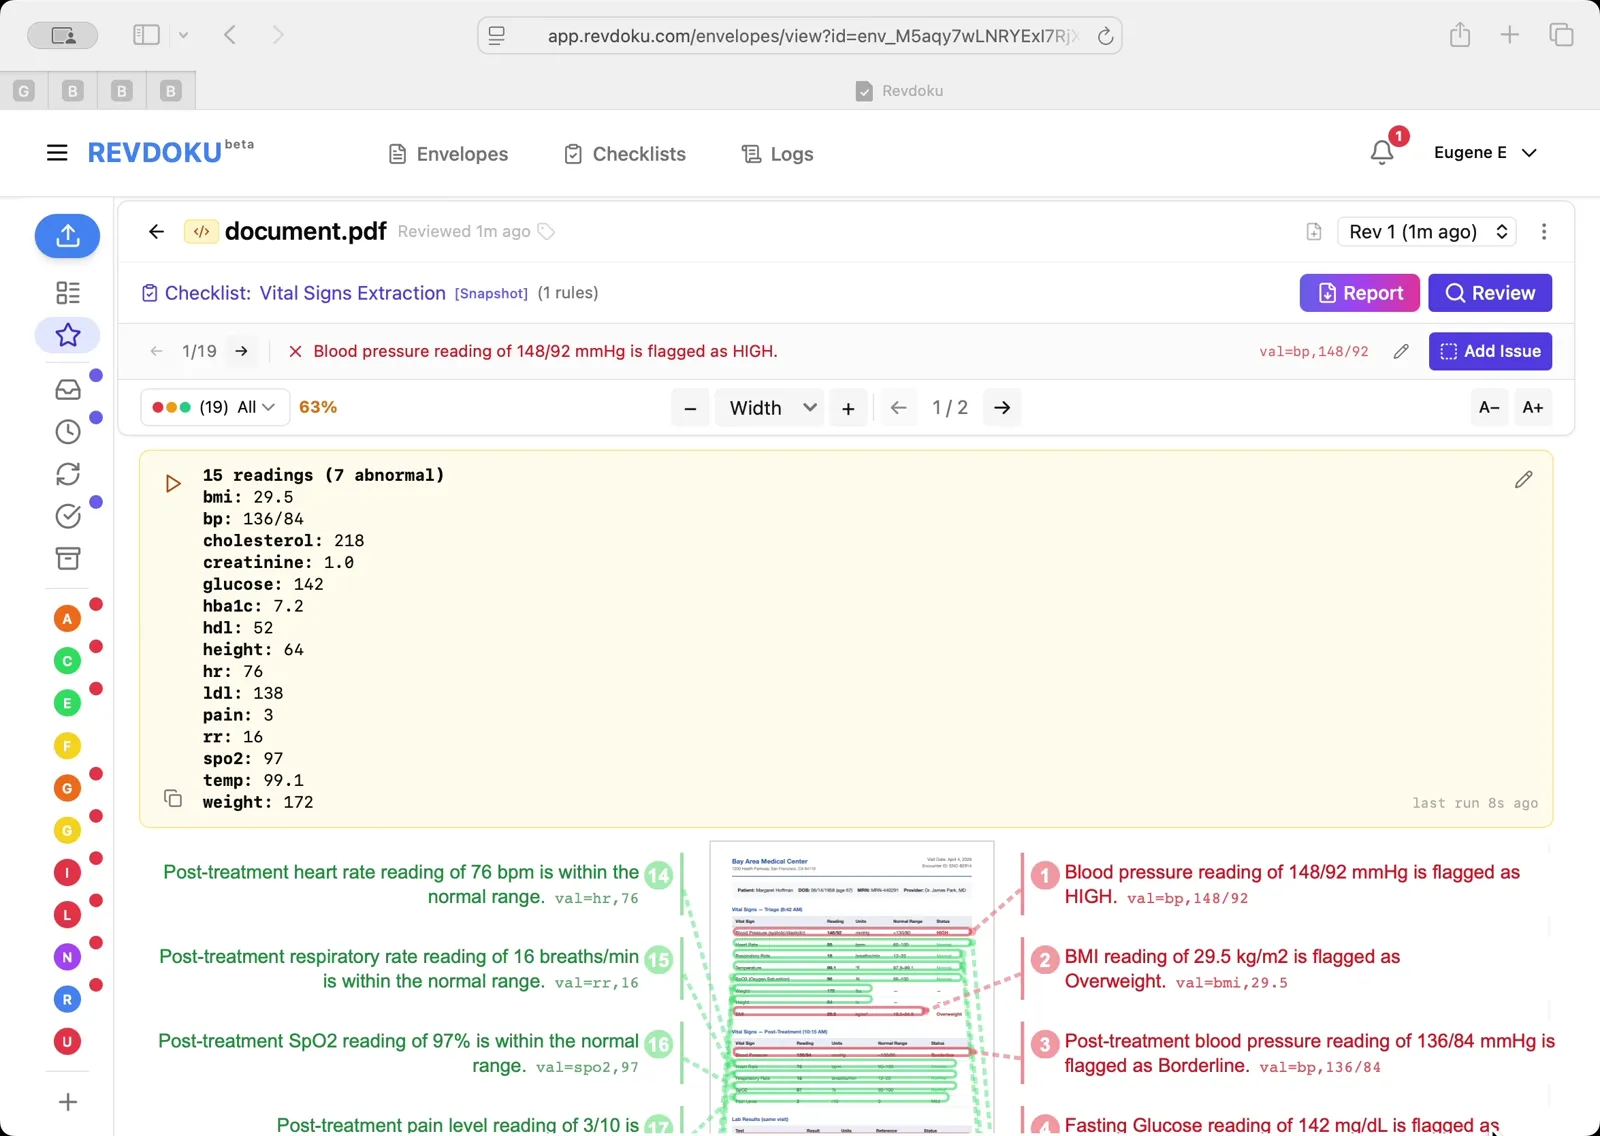Toggle the hamburger navigation menu
Viewport: 1600px width, 1136px height.
pos(57,153)
